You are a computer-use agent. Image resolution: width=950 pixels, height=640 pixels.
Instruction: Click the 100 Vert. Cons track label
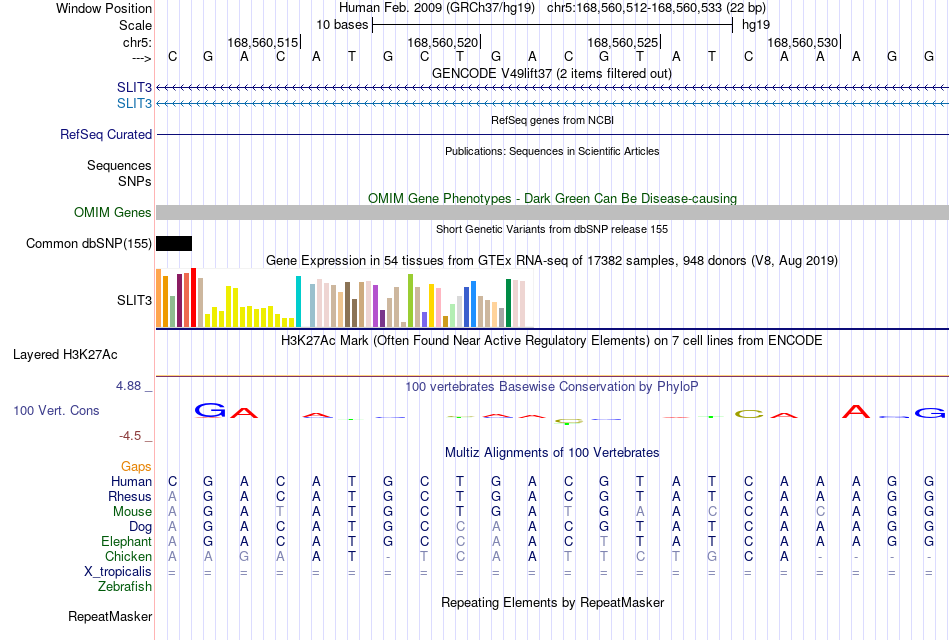[x=56, y=410]
